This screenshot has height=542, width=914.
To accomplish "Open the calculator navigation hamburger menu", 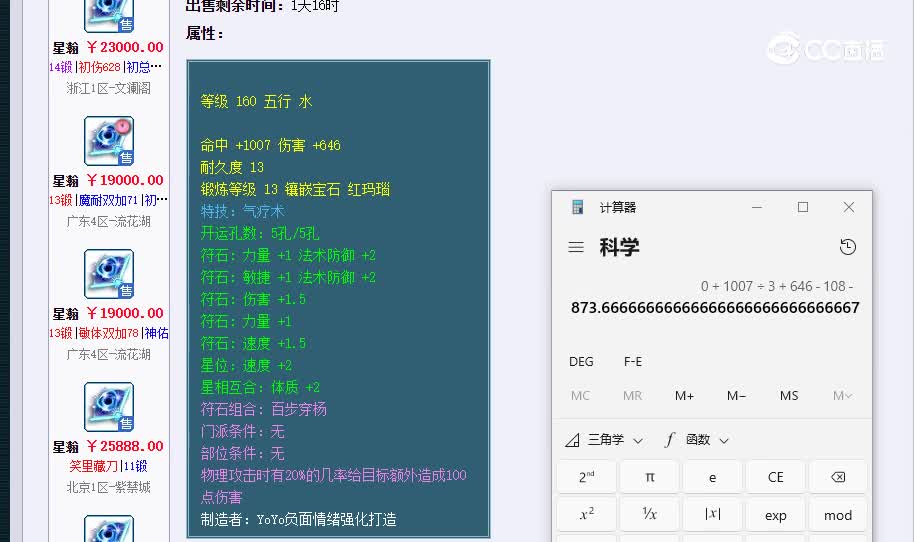I will coord(576,247).
